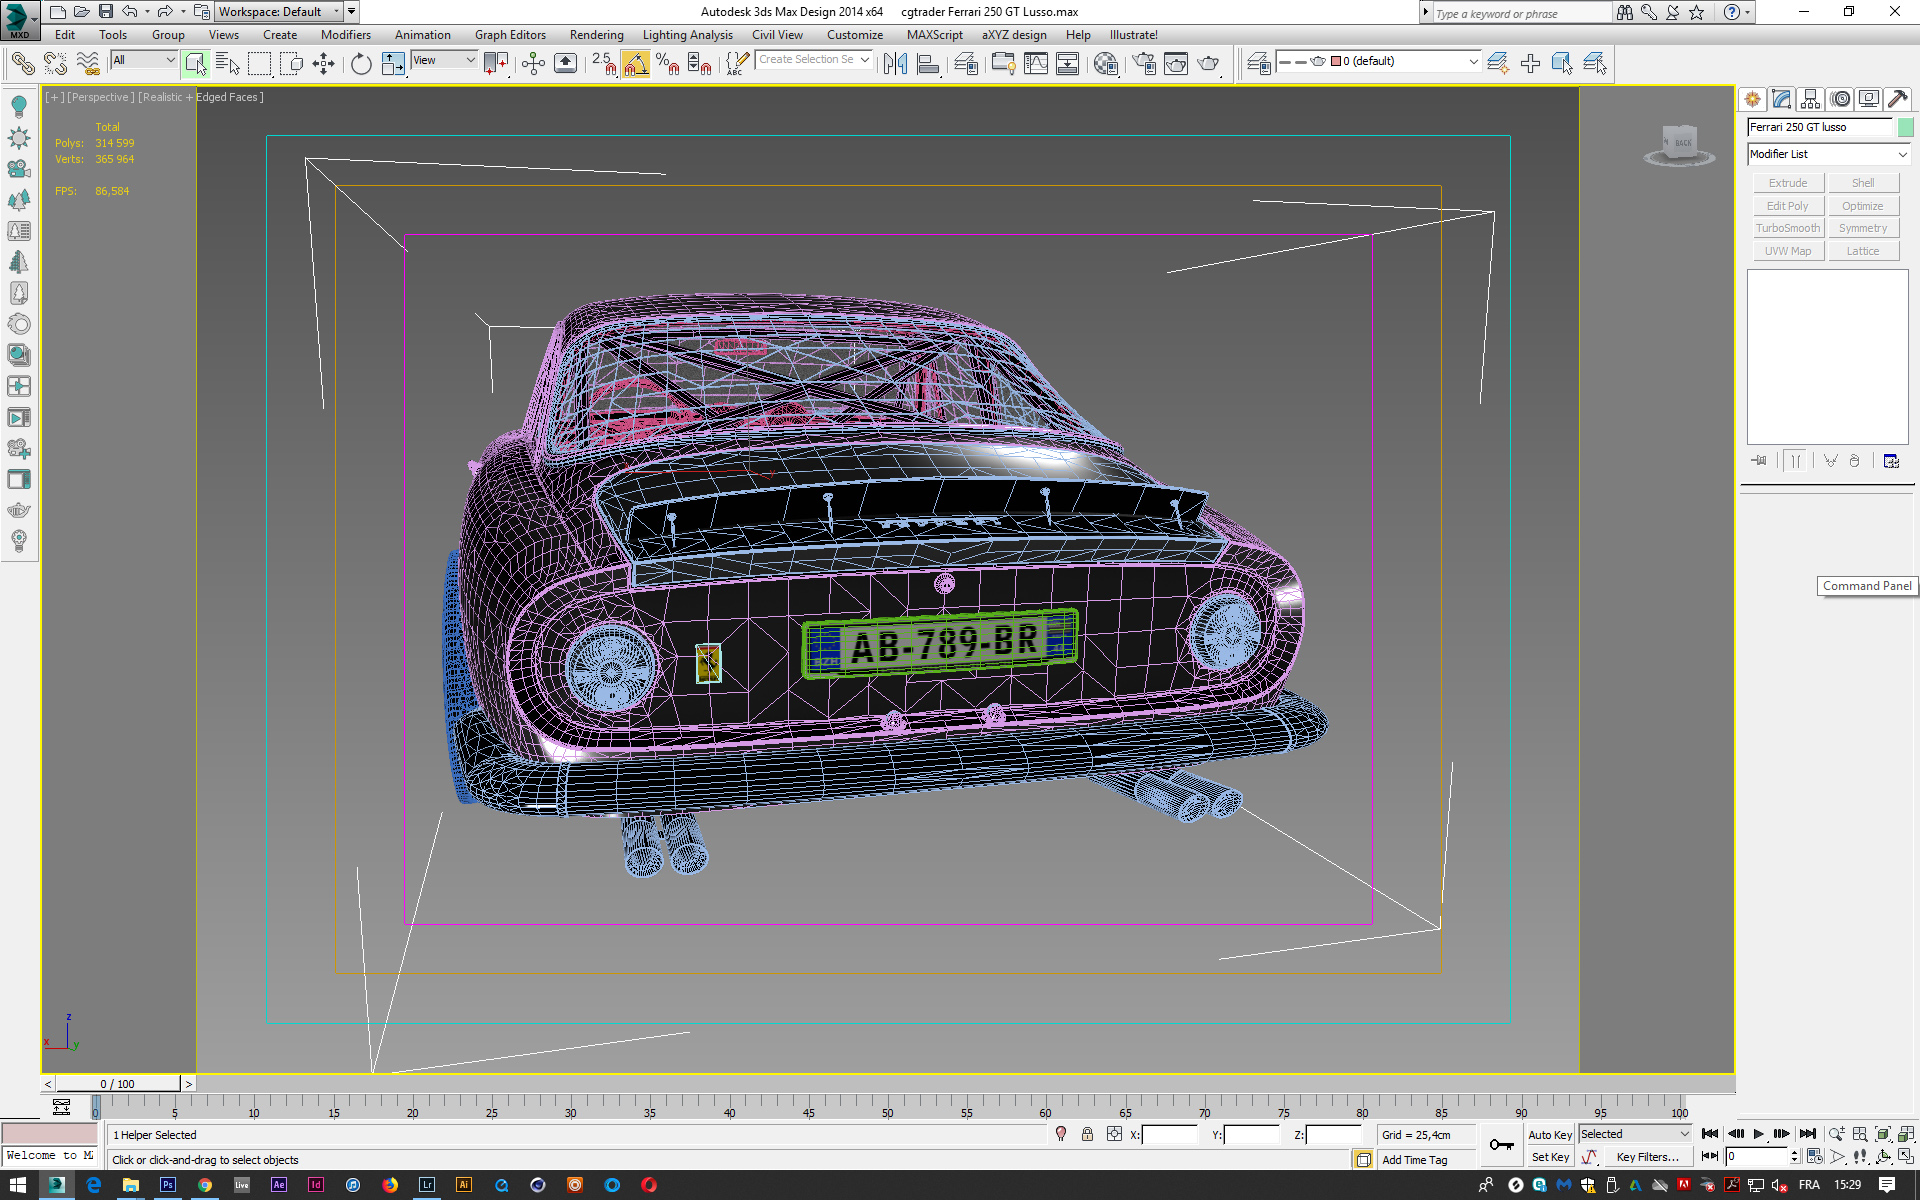This screenshot has height=1200, width=1920.
Task: Activate the Select and Move tool
Action: [x=323, y=64]
